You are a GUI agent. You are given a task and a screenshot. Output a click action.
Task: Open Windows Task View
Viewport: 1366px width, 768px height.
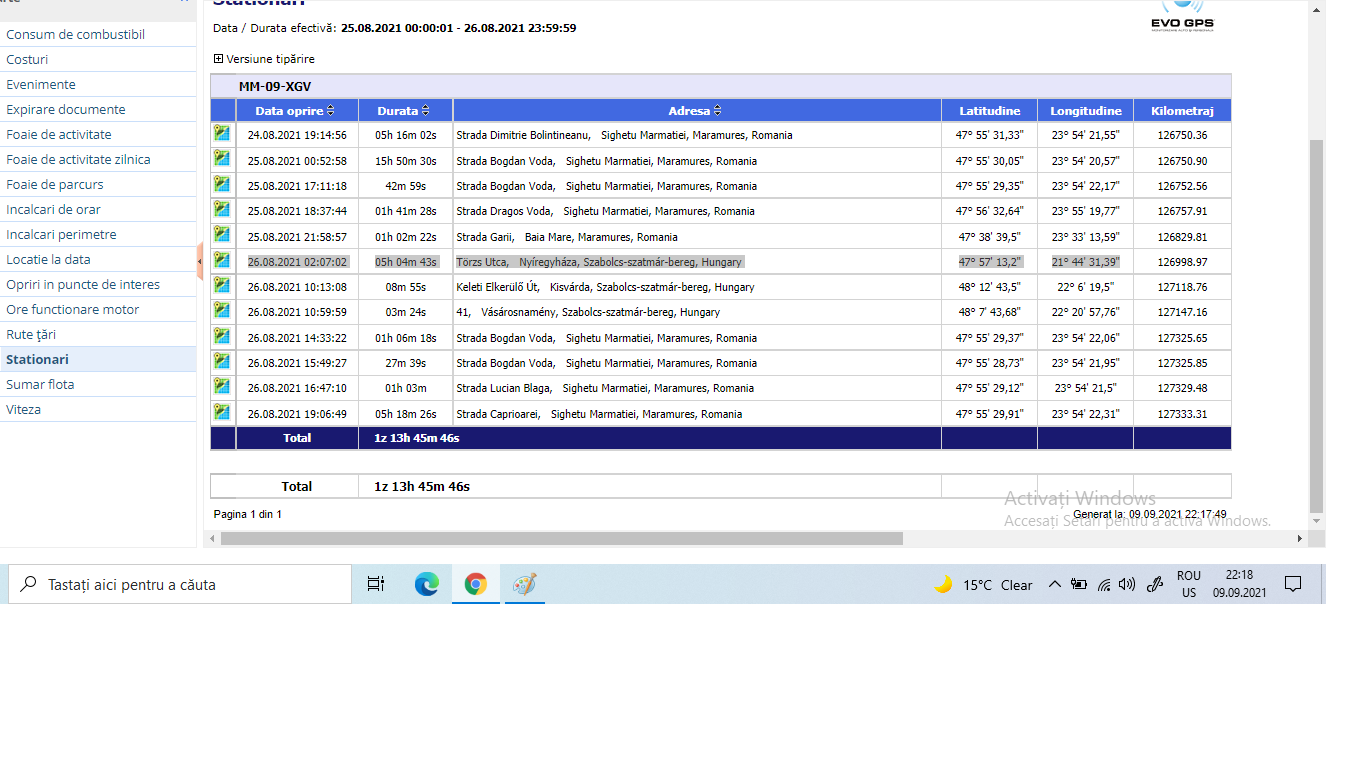(x=376, y=585)
